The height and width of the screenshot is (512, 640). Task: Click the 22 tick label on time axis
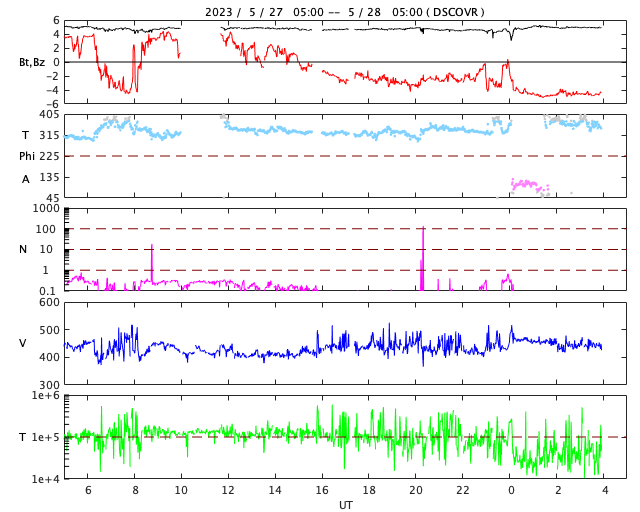(x=463, y=491)
